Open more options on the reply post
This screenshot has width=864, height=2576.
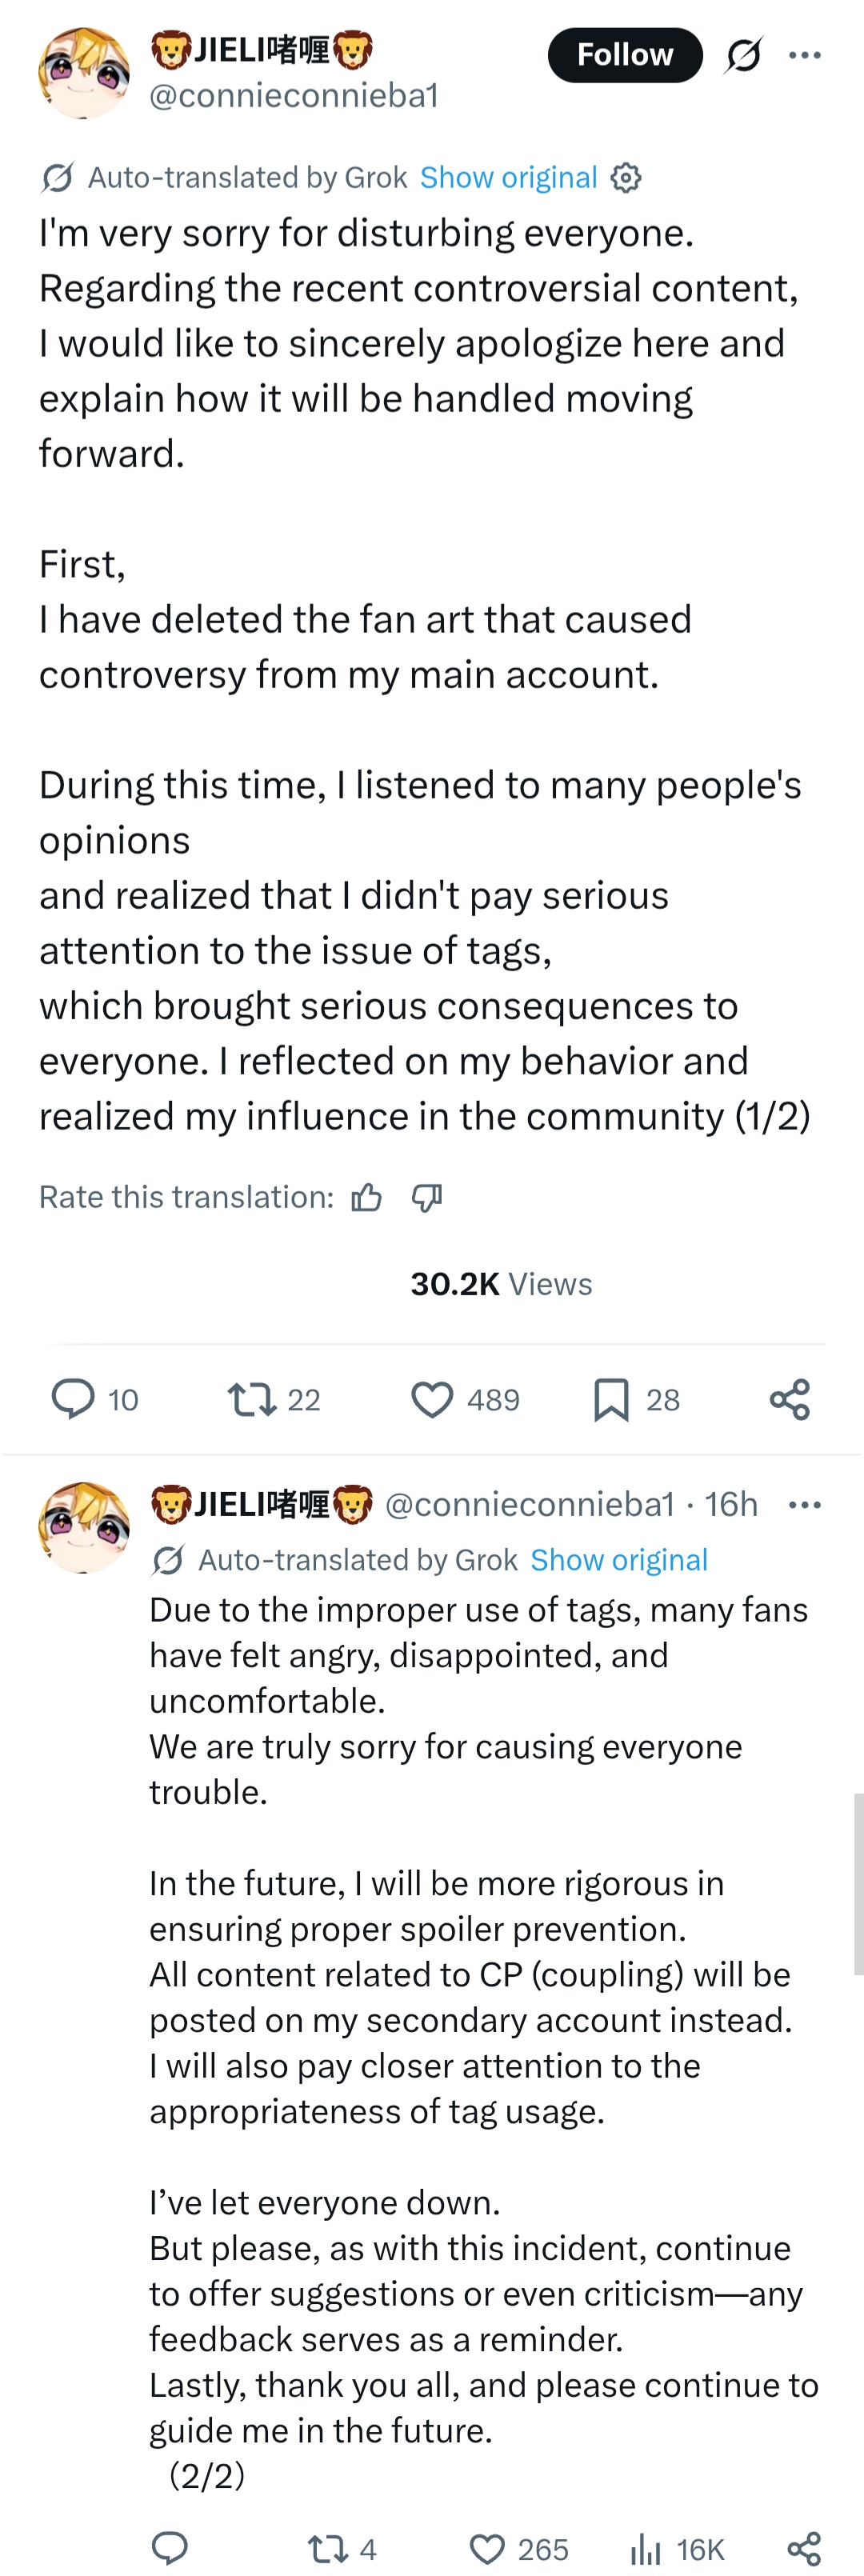point(804,1504)
